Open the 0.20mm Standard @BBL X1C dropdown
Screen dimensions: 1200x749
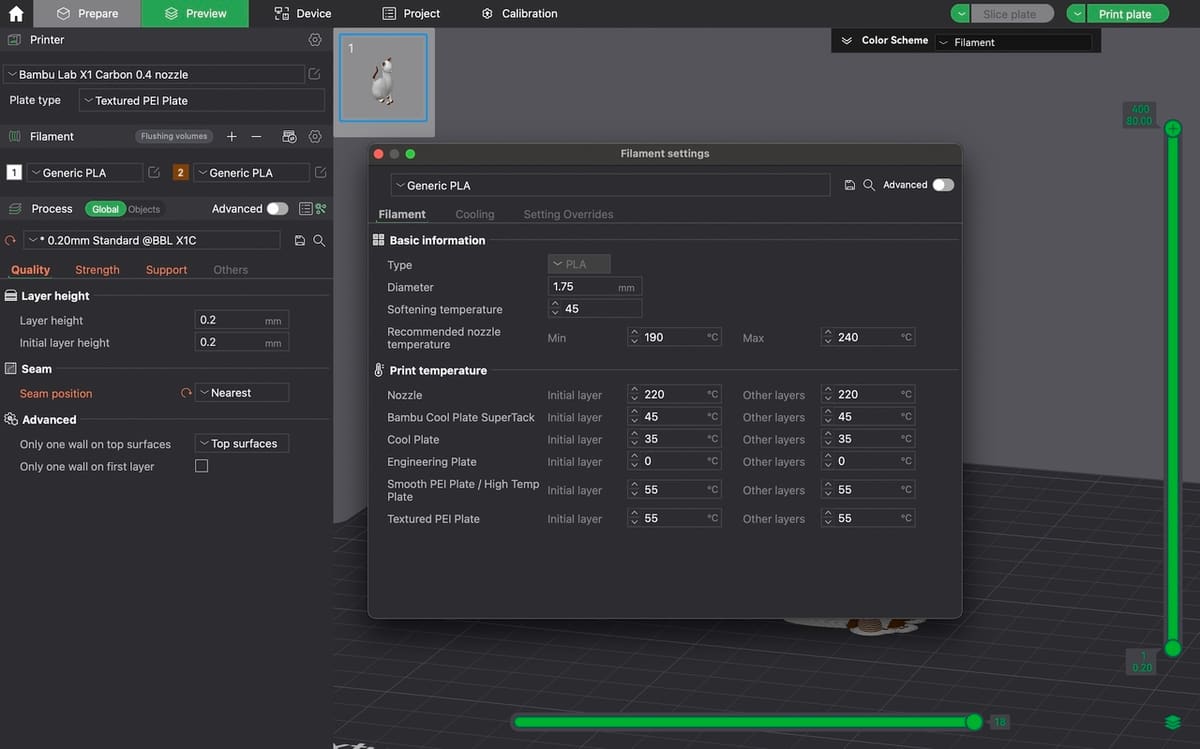click(x=152, y=240)
